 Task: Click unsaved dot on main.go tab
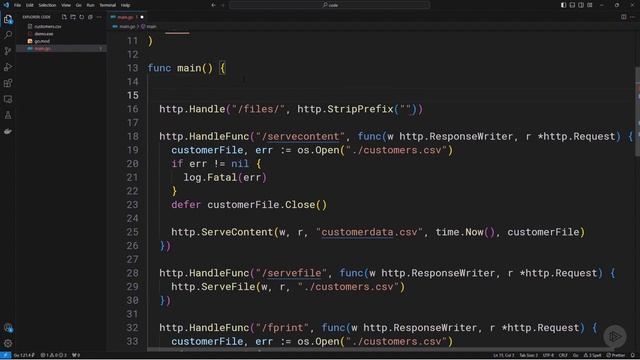click(x=142, y=17)
